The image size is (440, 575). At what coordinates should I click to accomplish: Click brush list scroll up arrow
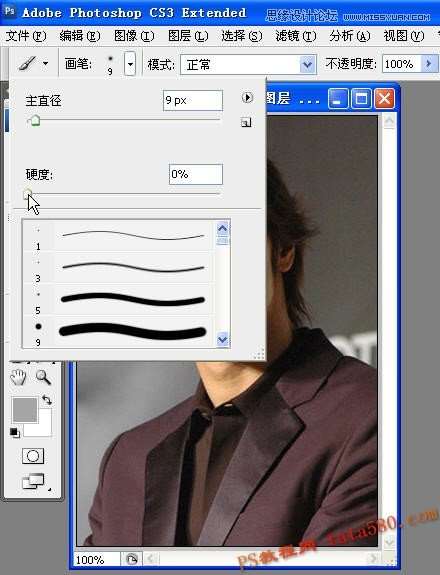click(x=223, y=228)
